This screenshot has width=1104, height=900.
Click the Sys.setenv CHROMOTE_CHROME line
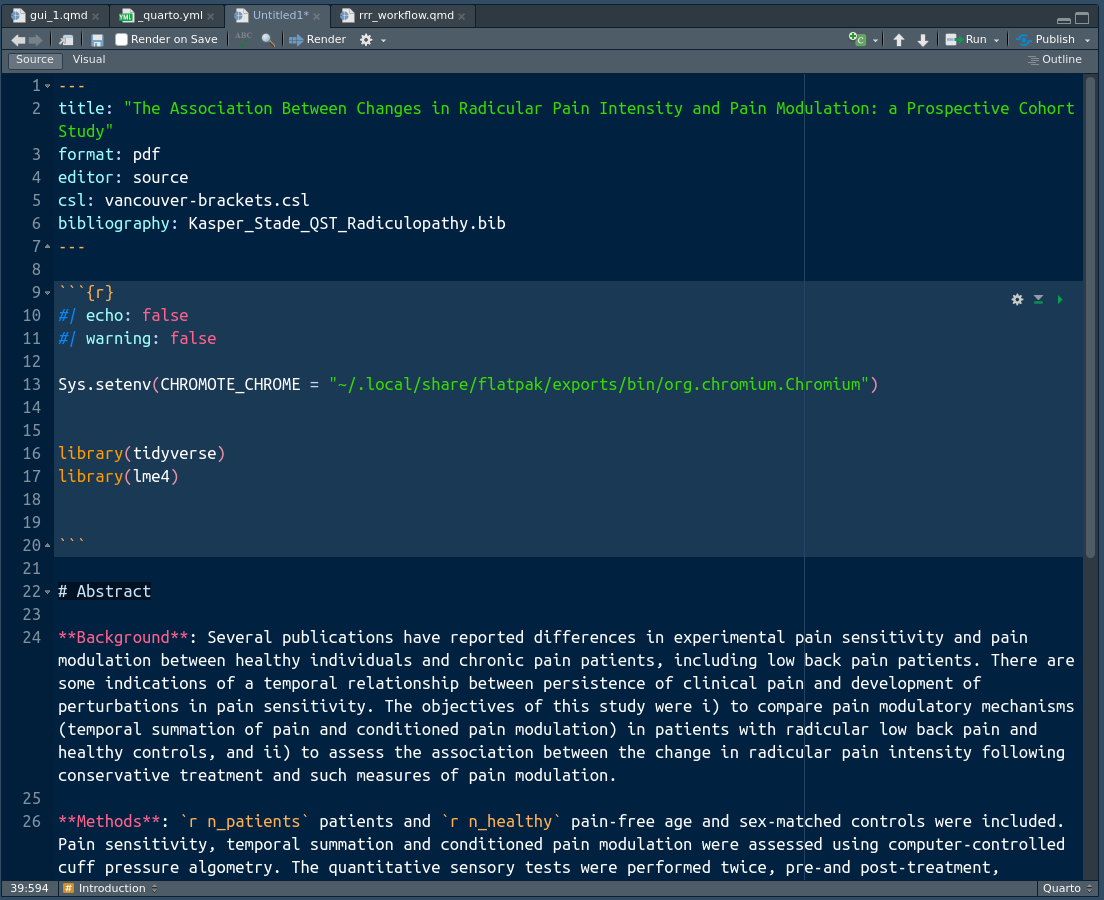tap(468, 385)
